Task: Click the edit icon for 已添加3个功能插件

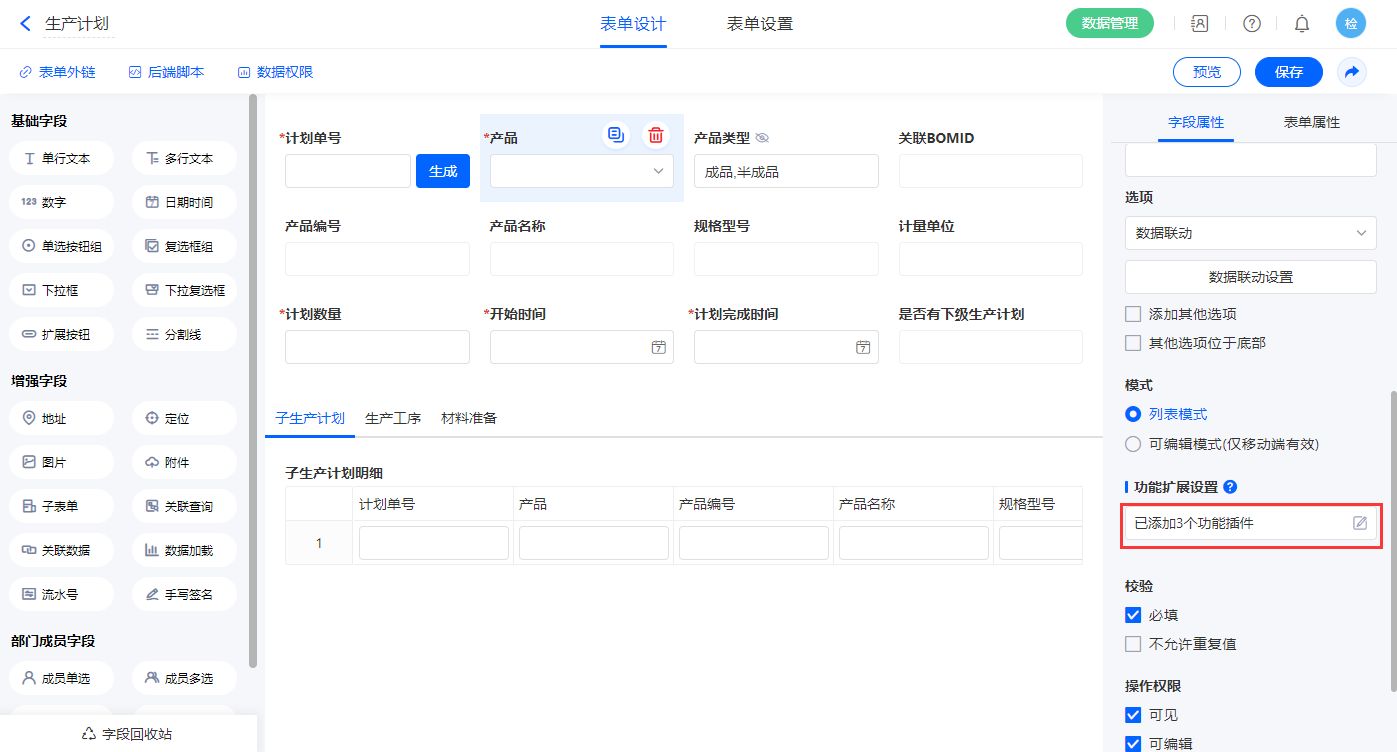Action: tap(1360, 523)
